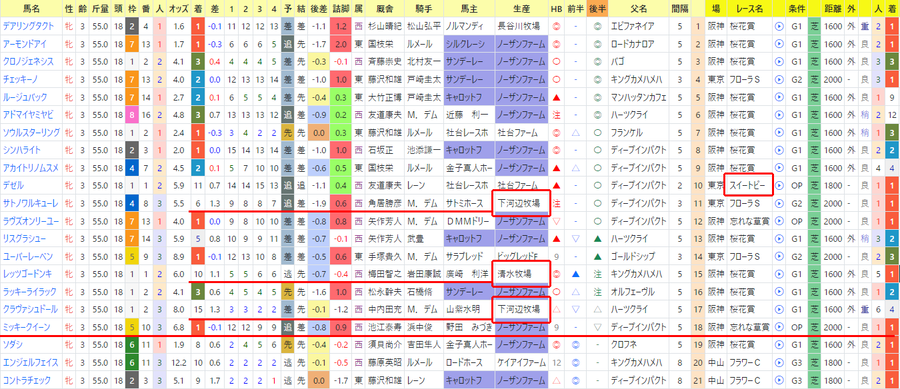The width and height of the screenshot is (900, 389).
Task: Click the play icon in レッツゴードンキ's row
Action: [779, 274]
